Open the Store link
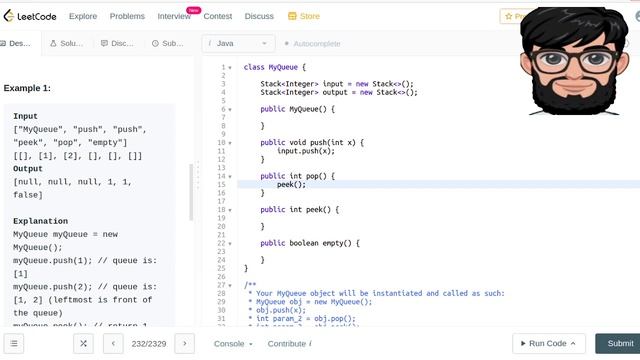 304,16
